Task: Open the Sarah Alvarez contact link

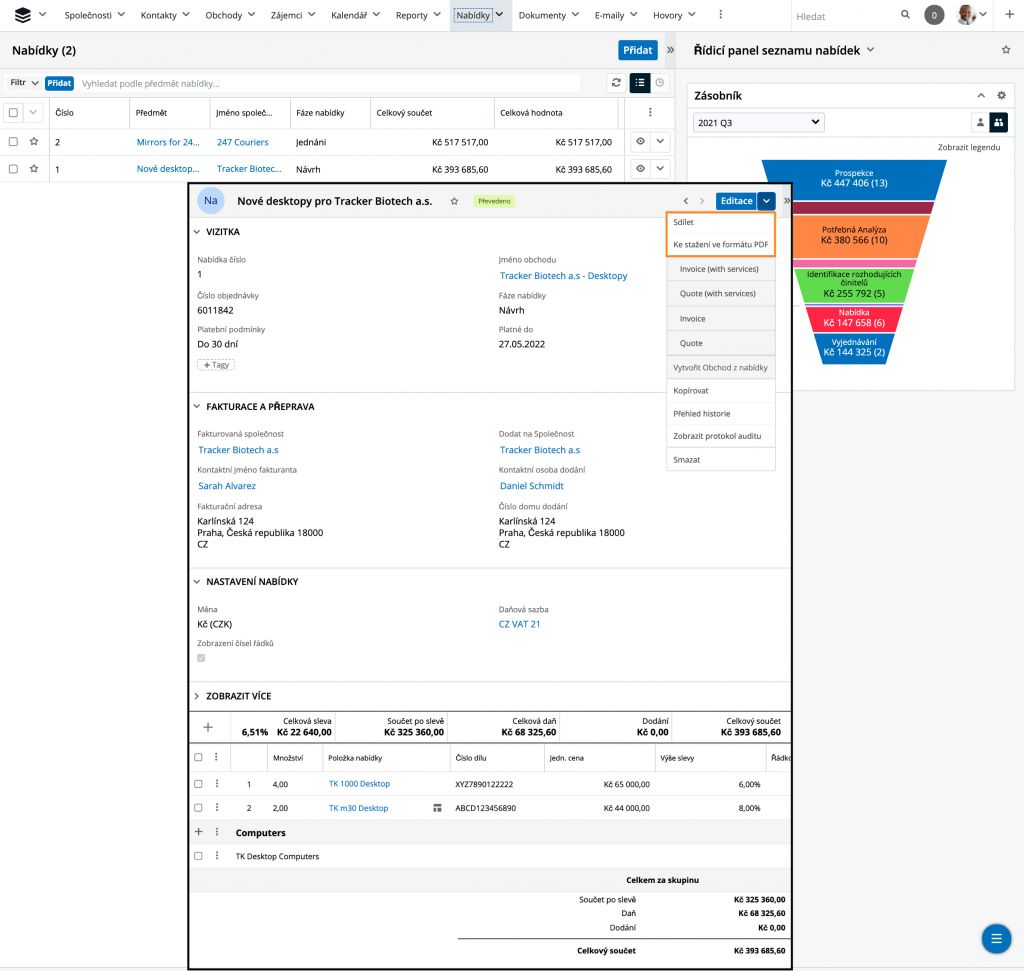Action: pyautogui.click(x=224, y=486)
